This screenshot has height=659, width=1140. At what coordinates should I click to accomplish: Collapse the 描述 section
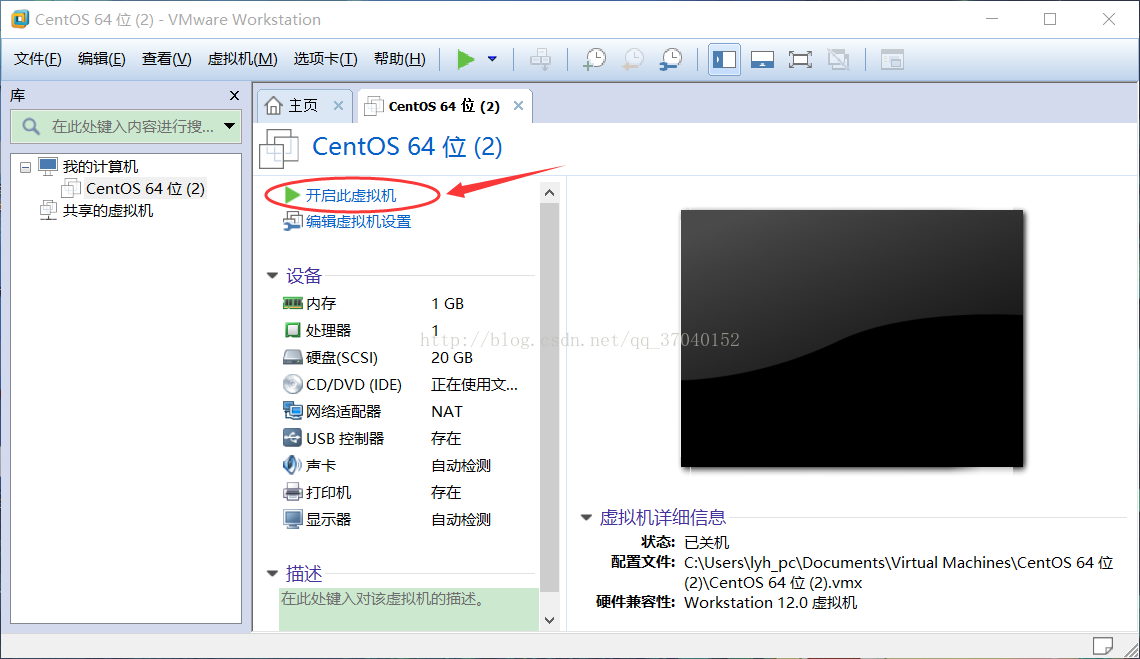273,574
